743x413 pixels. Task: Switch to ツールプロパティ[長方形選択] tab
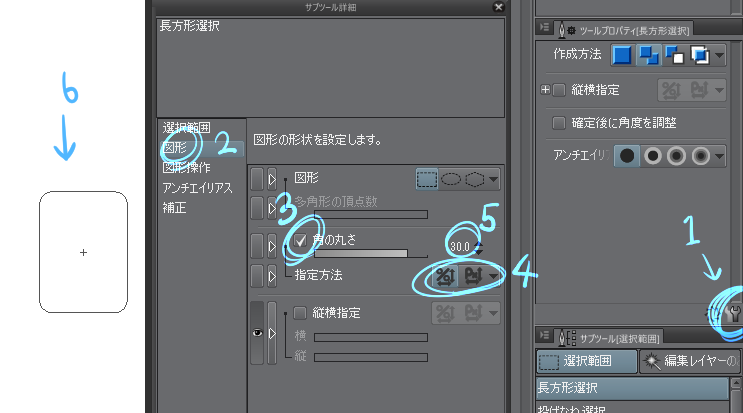click(624, 30)
